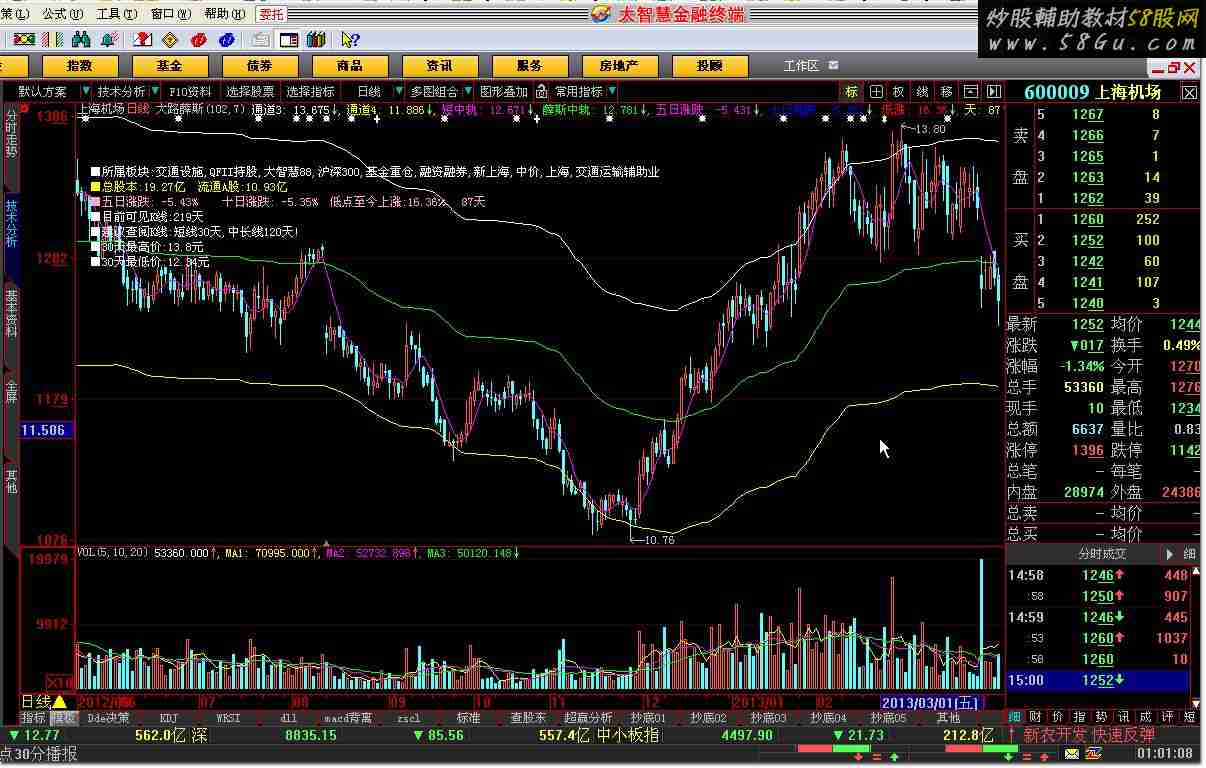Click the 商品 yellow category button
This screenshot has height=768, width=1206.
(x=349, y=66)
